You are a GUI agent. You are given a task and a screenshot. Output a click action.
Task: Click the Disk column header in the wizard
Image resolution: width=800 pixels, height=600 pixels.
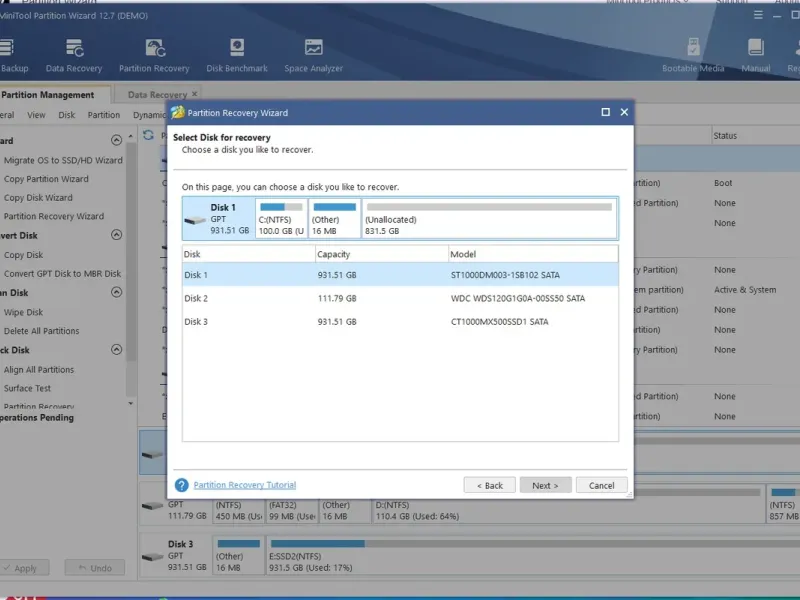248,254
